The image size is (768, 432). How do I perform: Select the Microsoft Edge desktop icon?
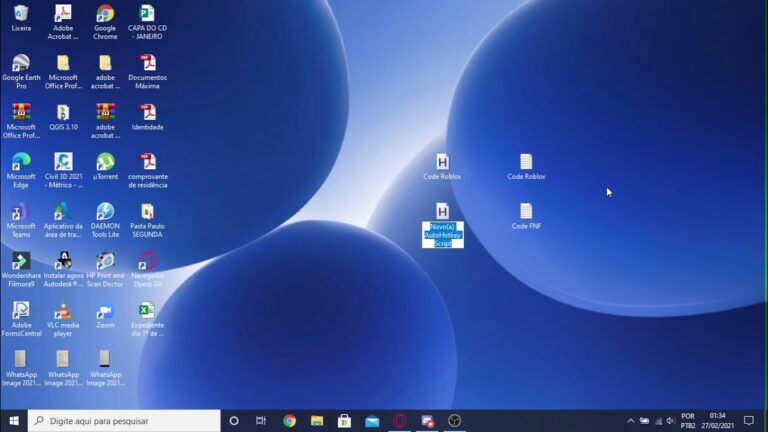pos(21,162)
